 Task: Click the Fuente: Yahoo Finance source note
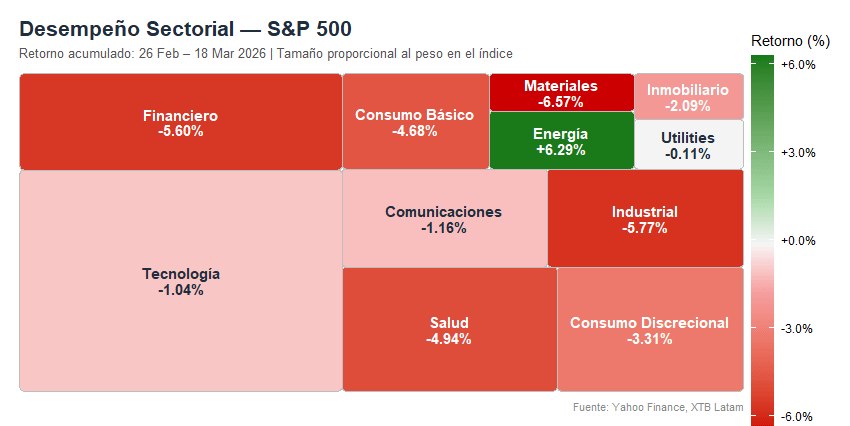(x=657, y=407)
